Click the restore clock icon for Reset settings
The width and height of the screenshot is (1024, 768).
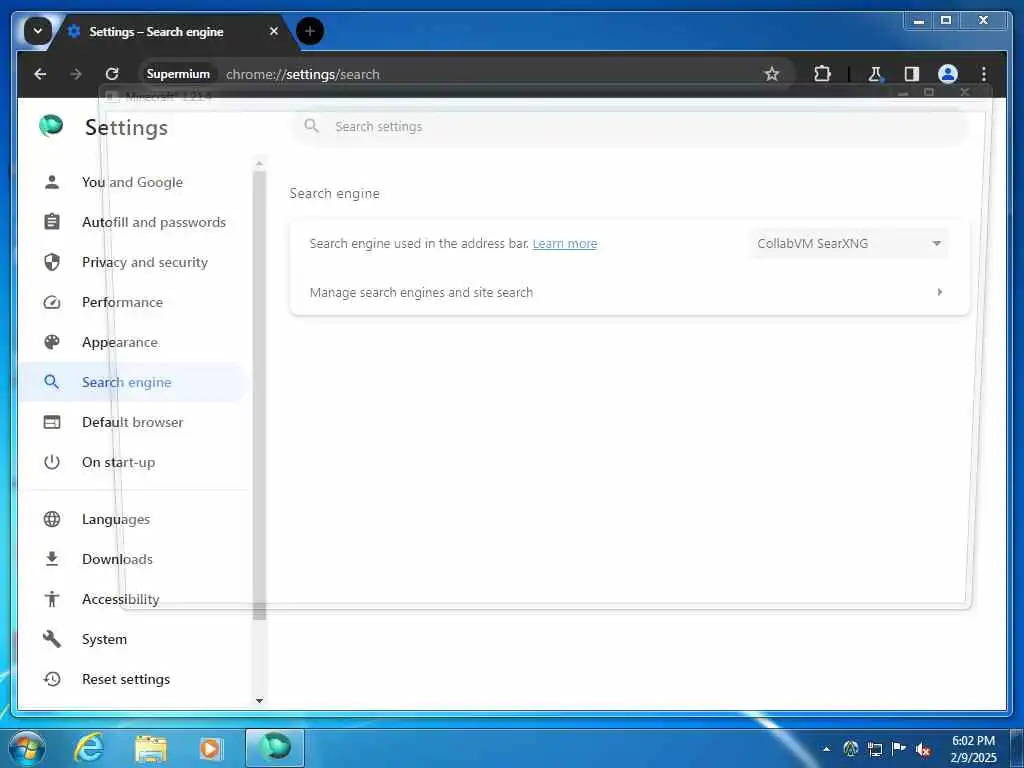click(x=52, y=679)
